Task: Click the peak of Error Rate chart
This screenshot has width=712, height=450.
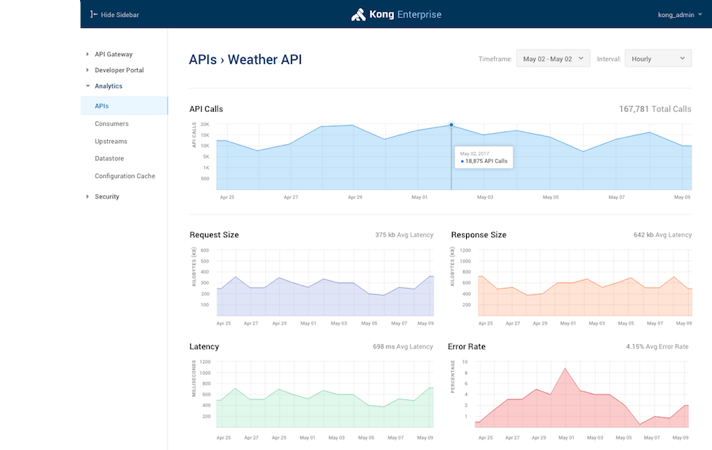Action: 566,369
